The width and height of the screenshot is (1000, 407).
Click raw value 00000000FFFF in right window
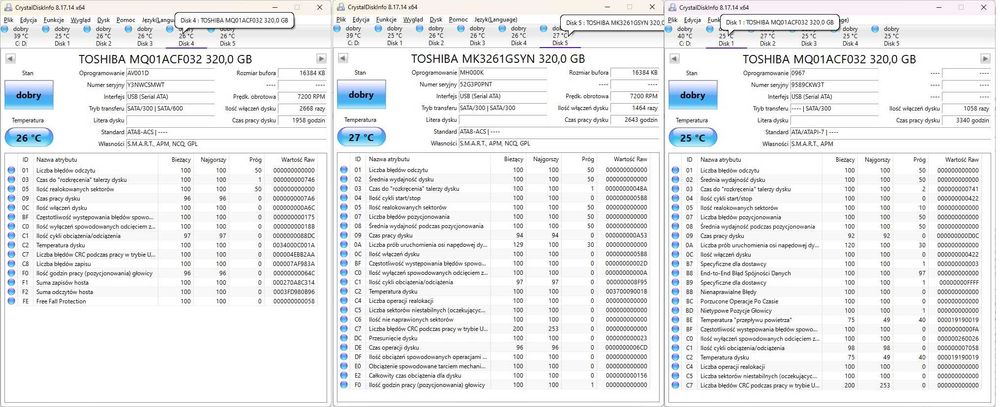click(x=960, y=283)
